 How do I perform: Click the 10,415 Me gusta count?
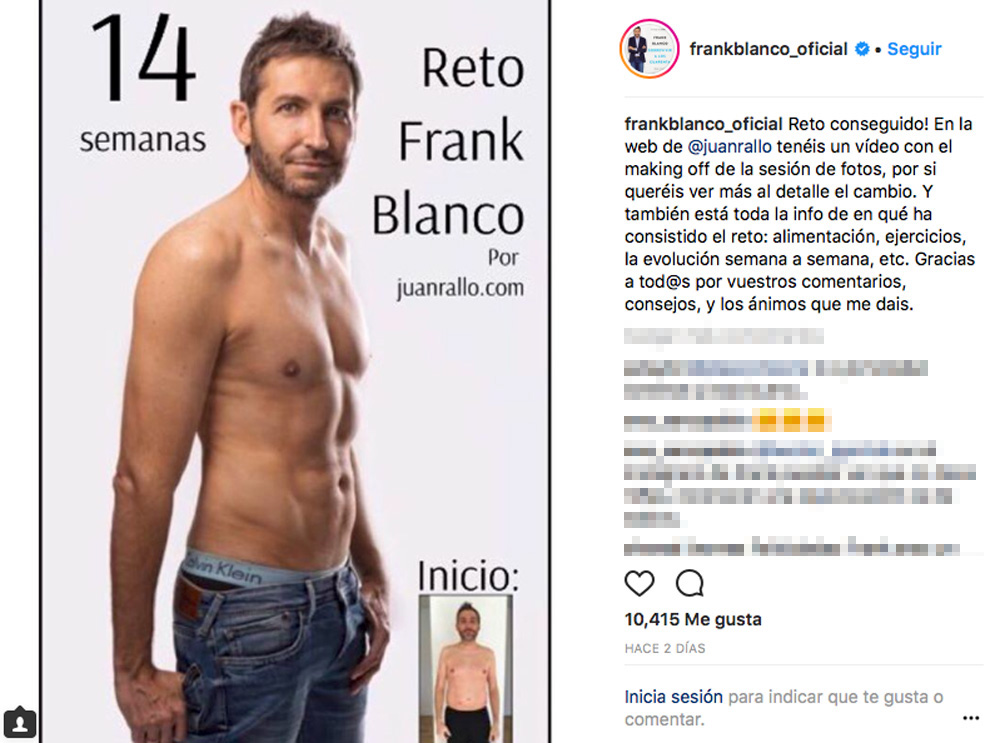693,619
